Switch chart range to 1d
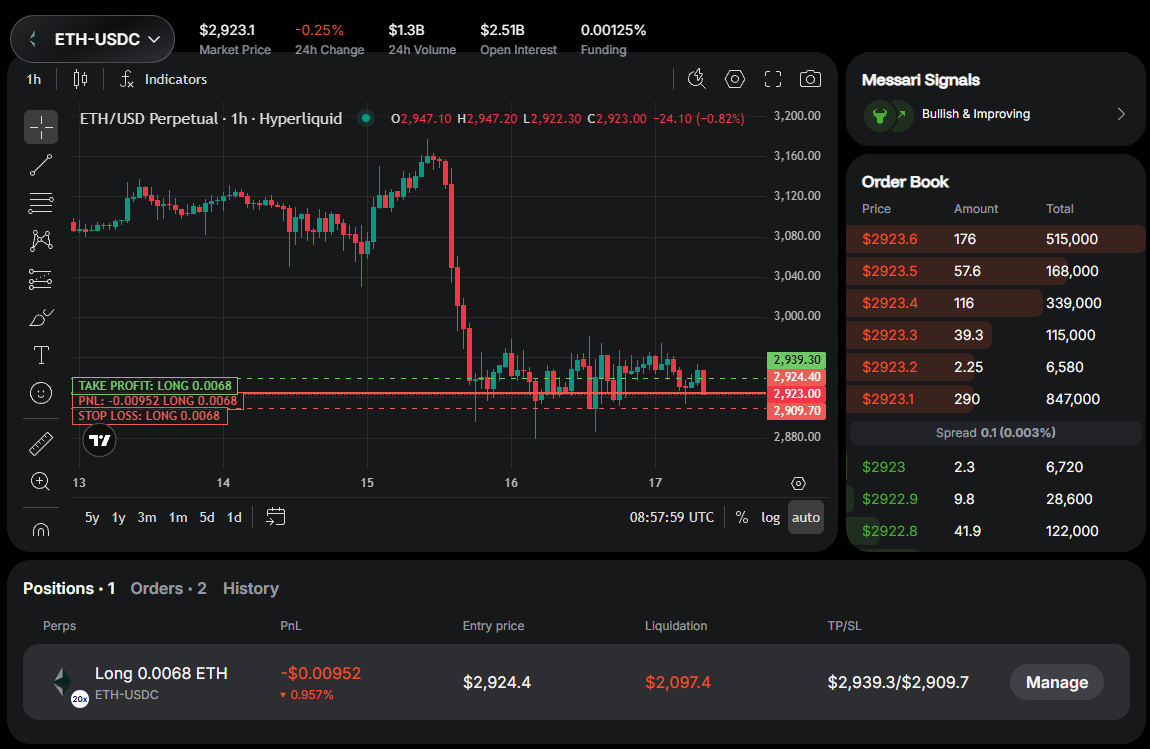The width and height of the screenshot is (1150, 749). click(235, 518)
